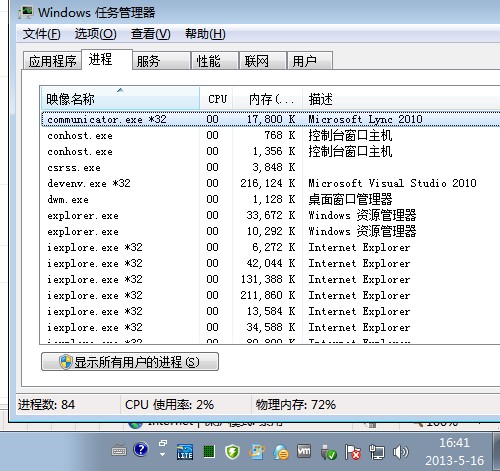The image size is (500, 471).
Task: Switch to the 性能 tab
Action: (215, 61)
